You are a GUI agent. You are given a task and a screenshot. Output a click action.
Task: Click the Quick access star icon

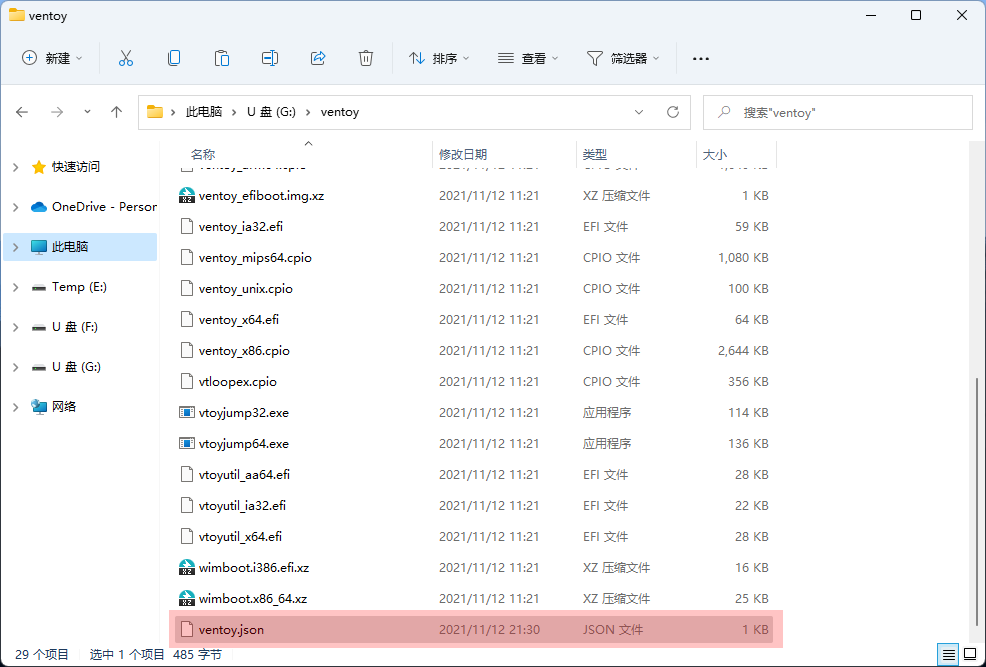pos(39,167)
